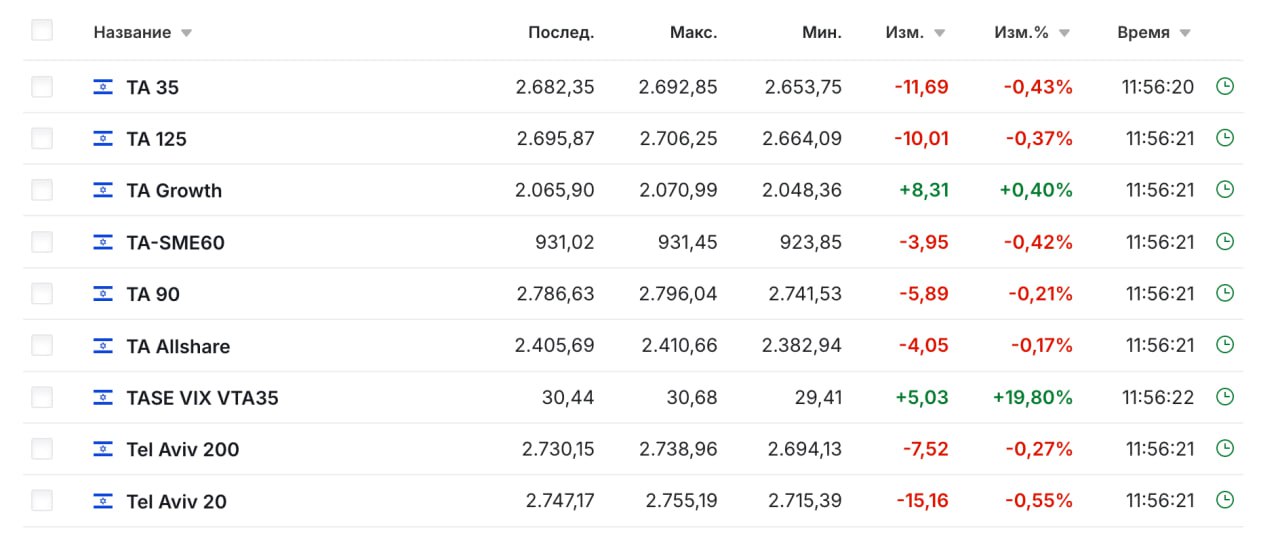Viewport: 1280px width, 541px height.
Task: Click the clock icon in Tel Aviv 20 row
Action: coord(1224,501)
